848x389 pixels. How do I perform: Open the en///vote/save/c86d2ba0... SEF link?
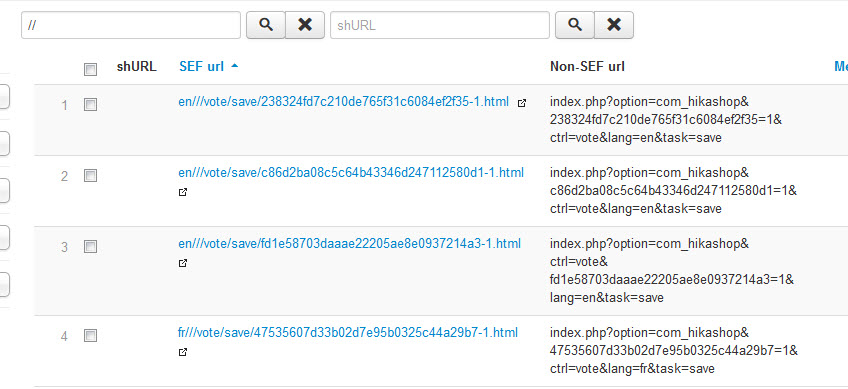click(351, 173)
